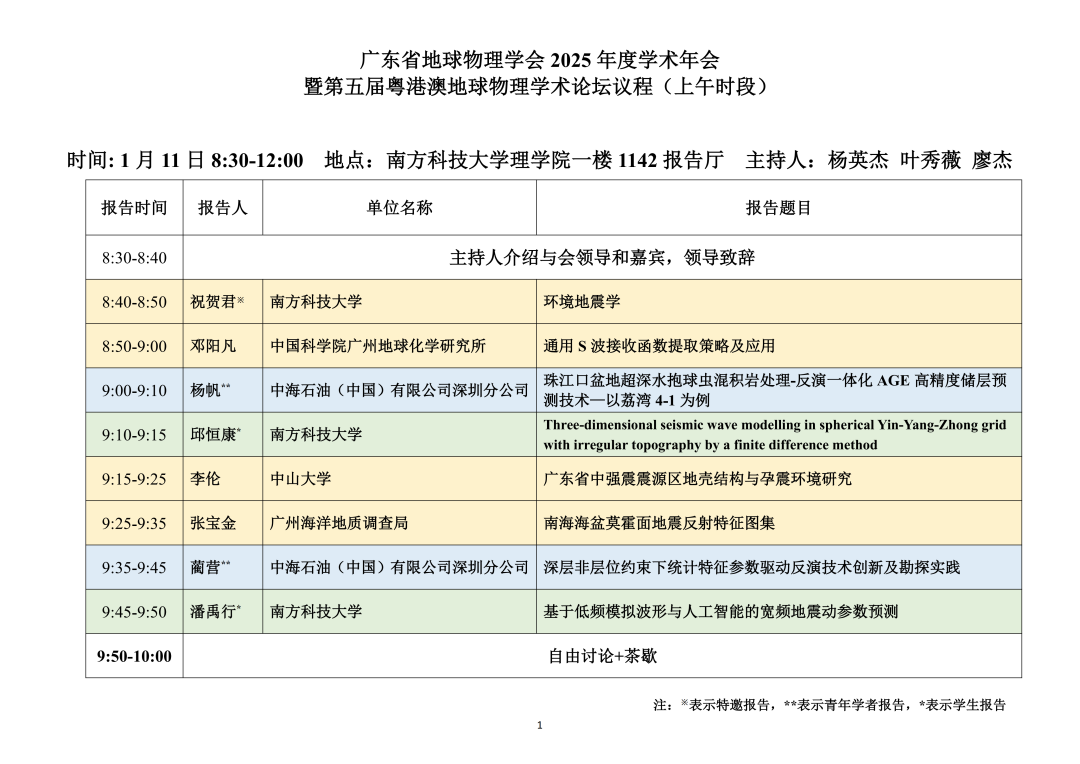Click the footnote explaining report type symbols

(x=829, y=705)
